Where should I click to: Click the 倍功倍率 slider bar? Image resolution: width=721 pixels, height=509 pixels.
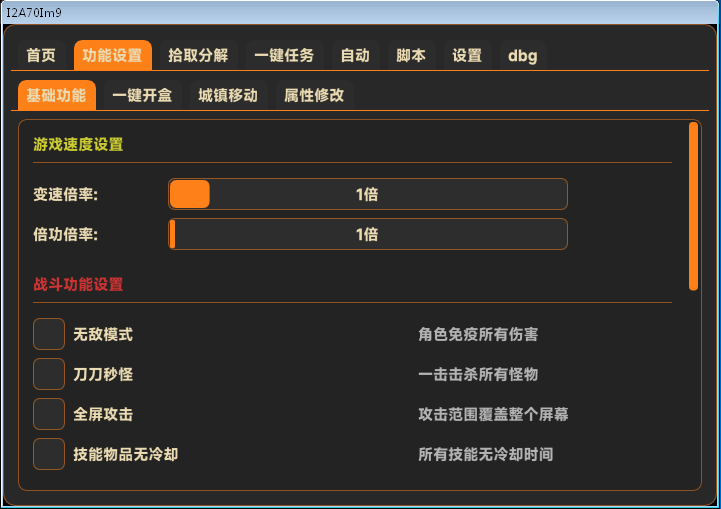[367, 234]
